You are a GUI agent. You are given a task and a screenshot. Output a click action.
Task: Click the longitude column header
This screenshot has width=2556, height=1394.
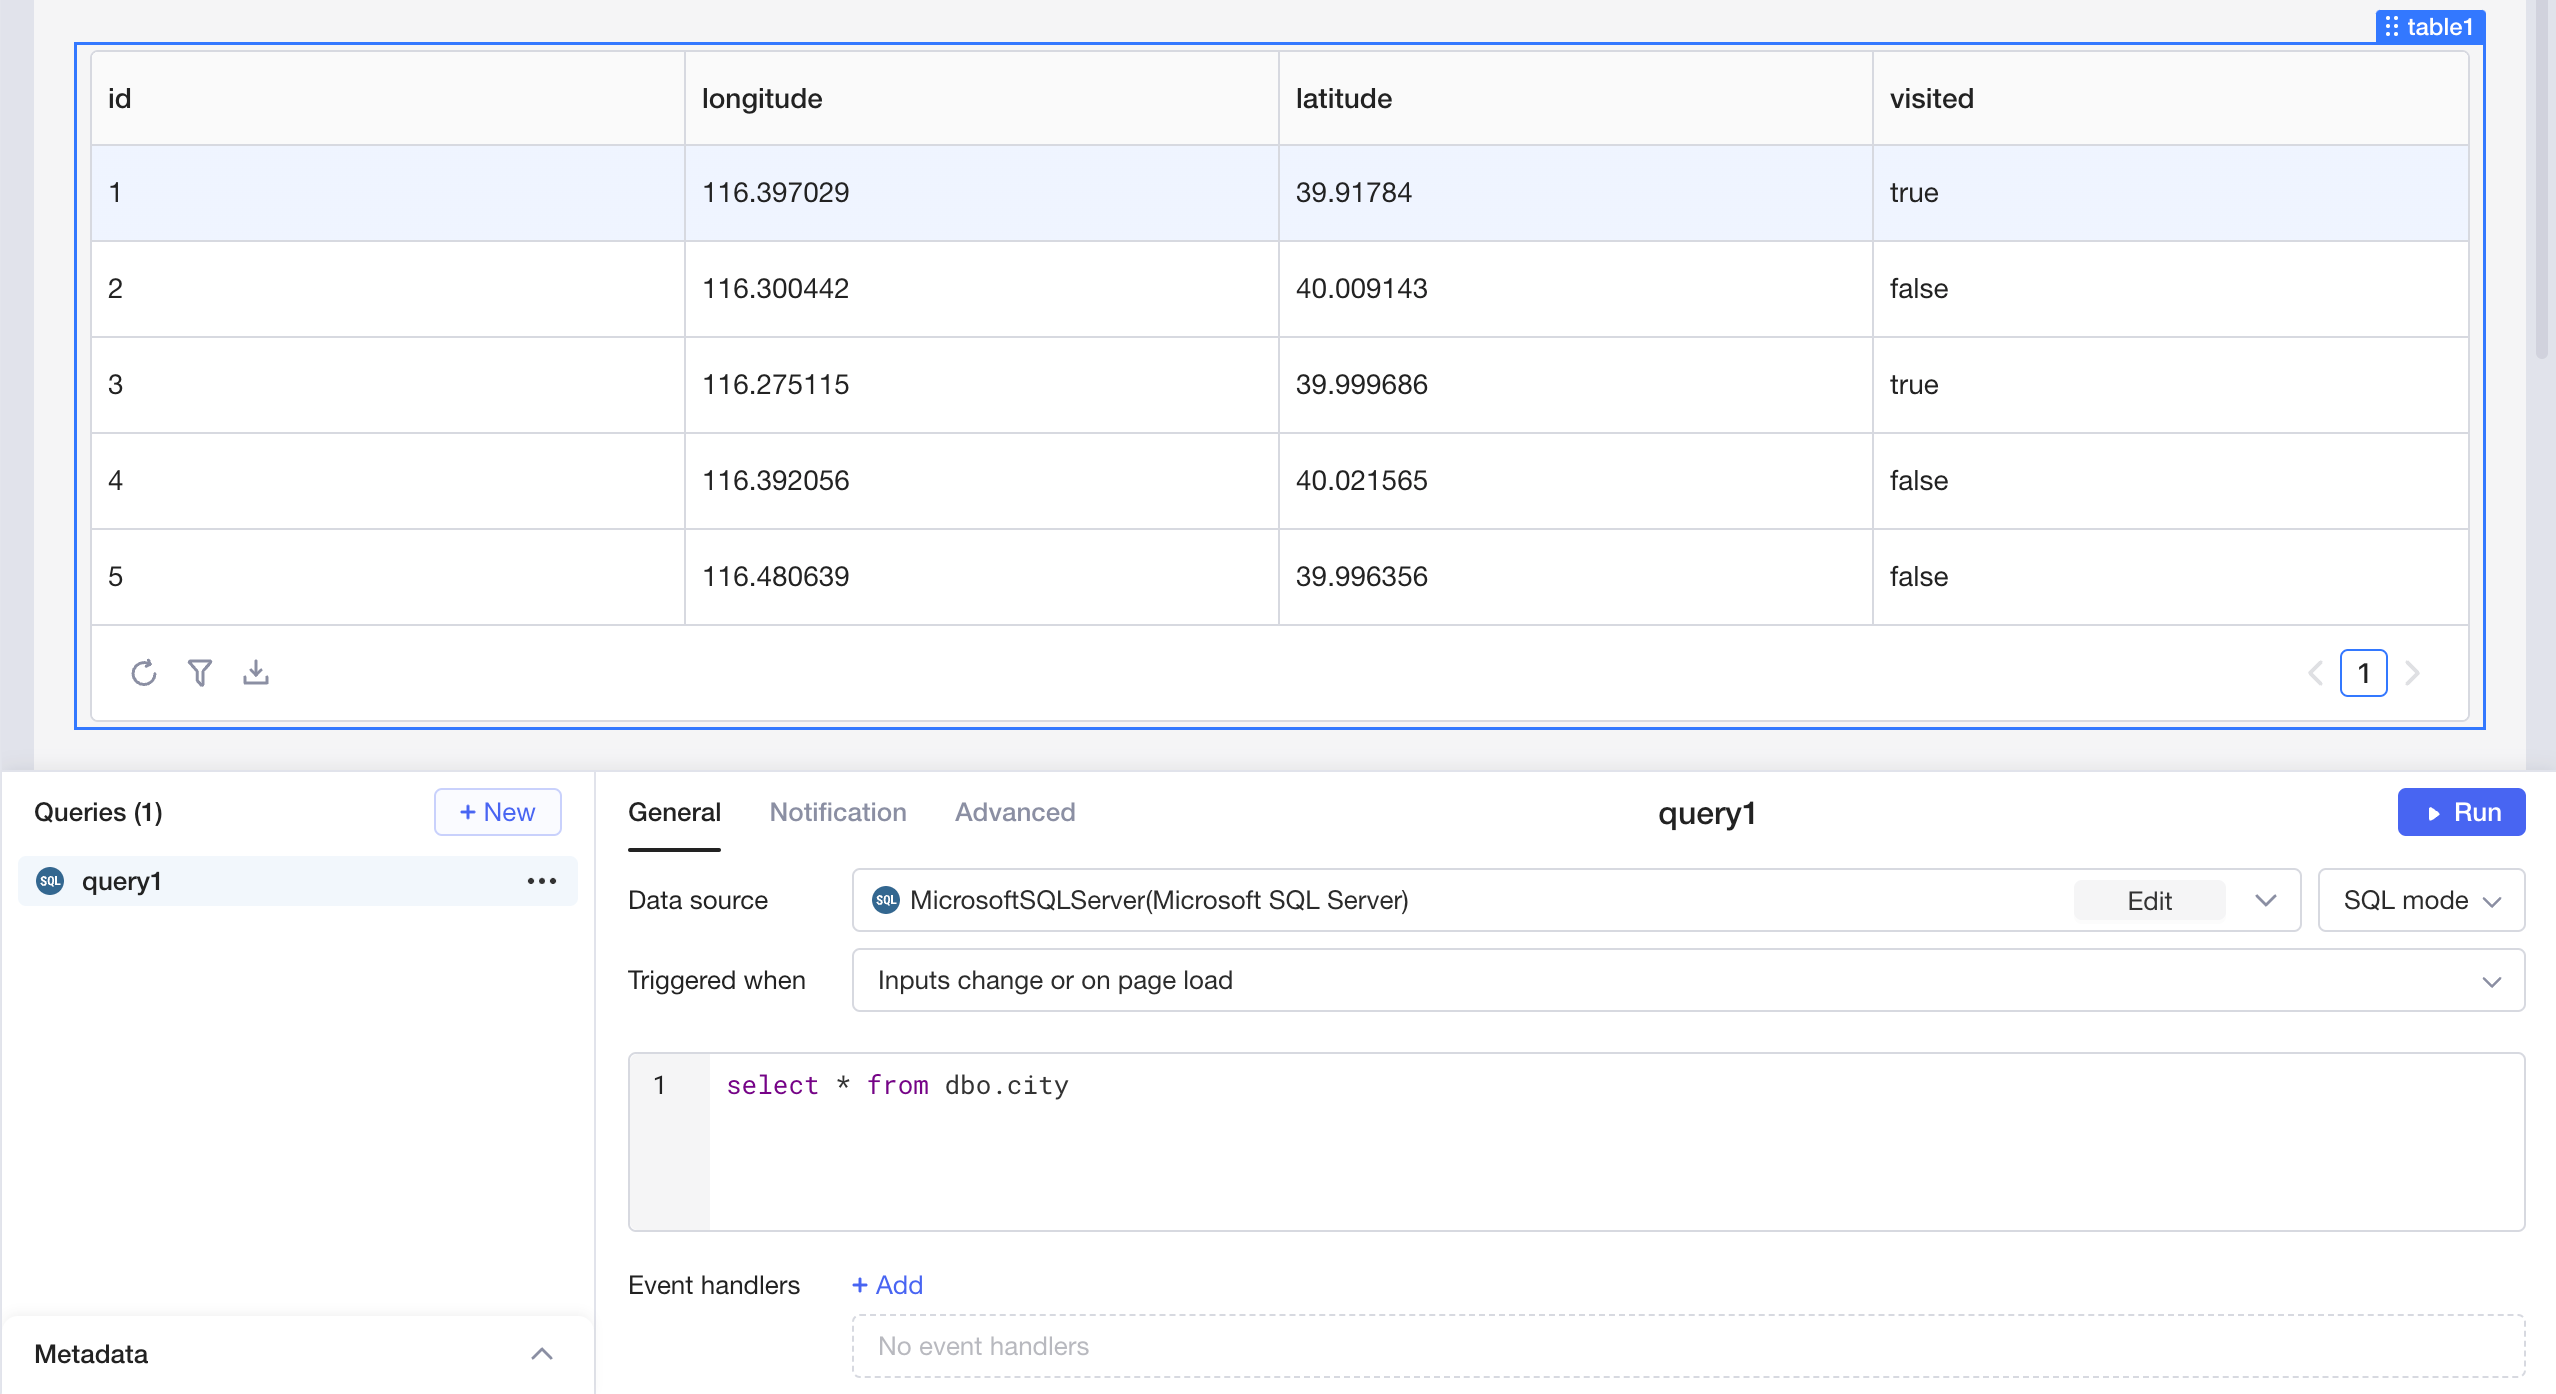tap(982, 98)
